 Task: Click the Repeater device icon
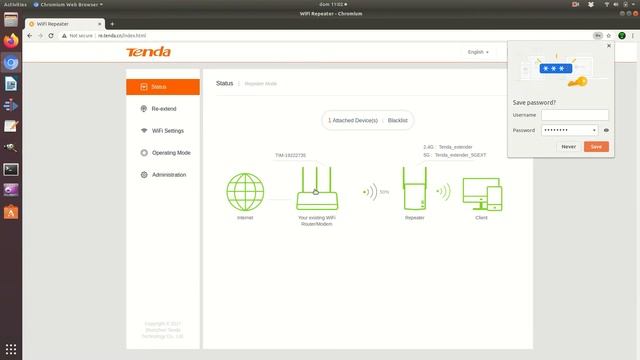click(415, 188)
